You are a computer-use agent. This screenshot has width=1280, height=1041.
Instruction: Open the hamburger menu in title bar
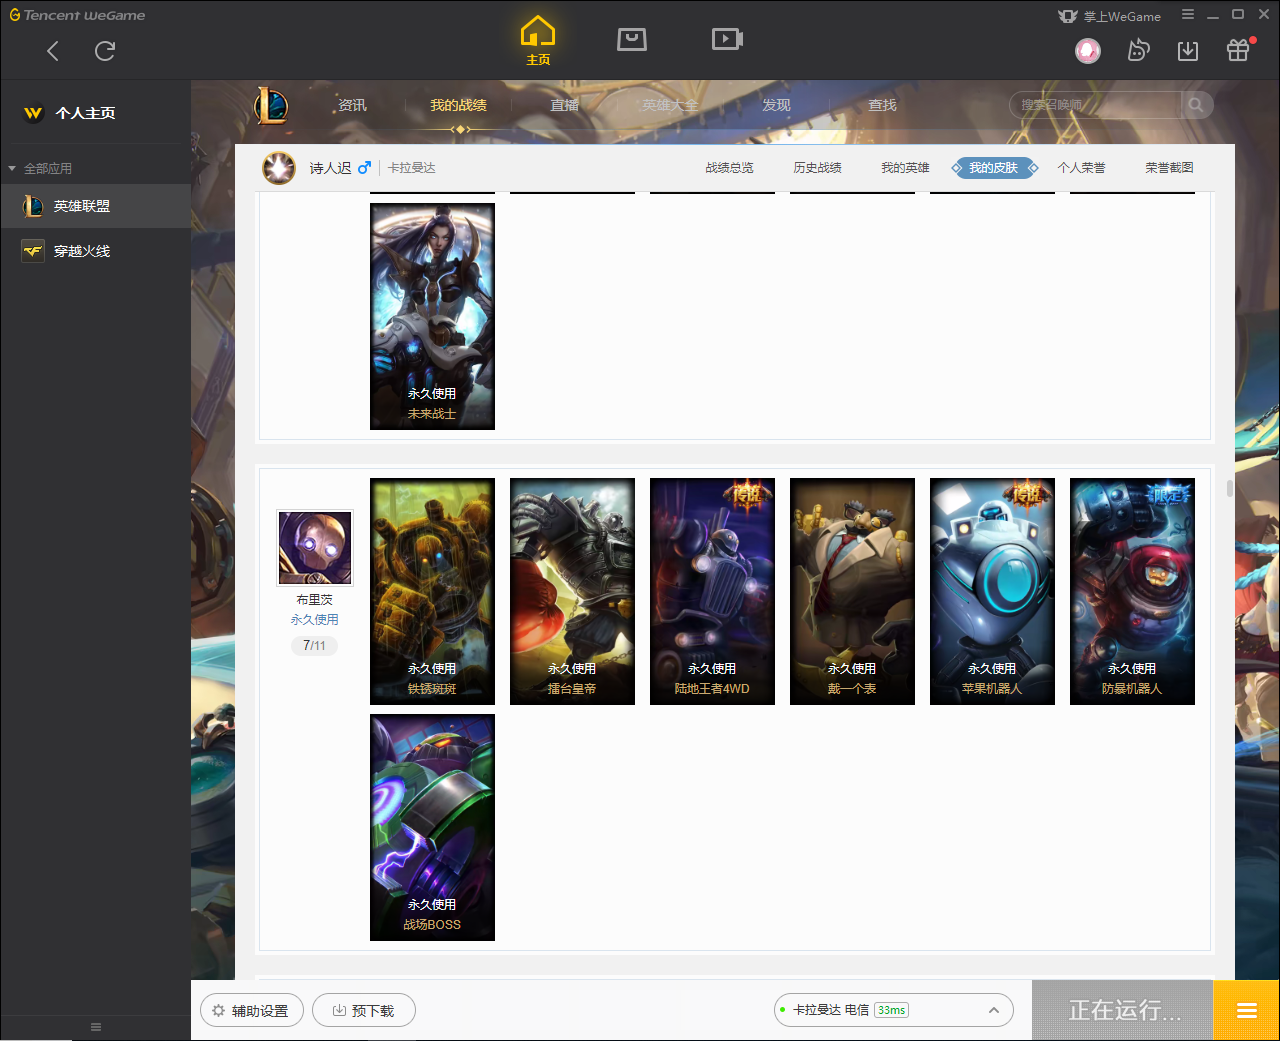click(1188, 14)
